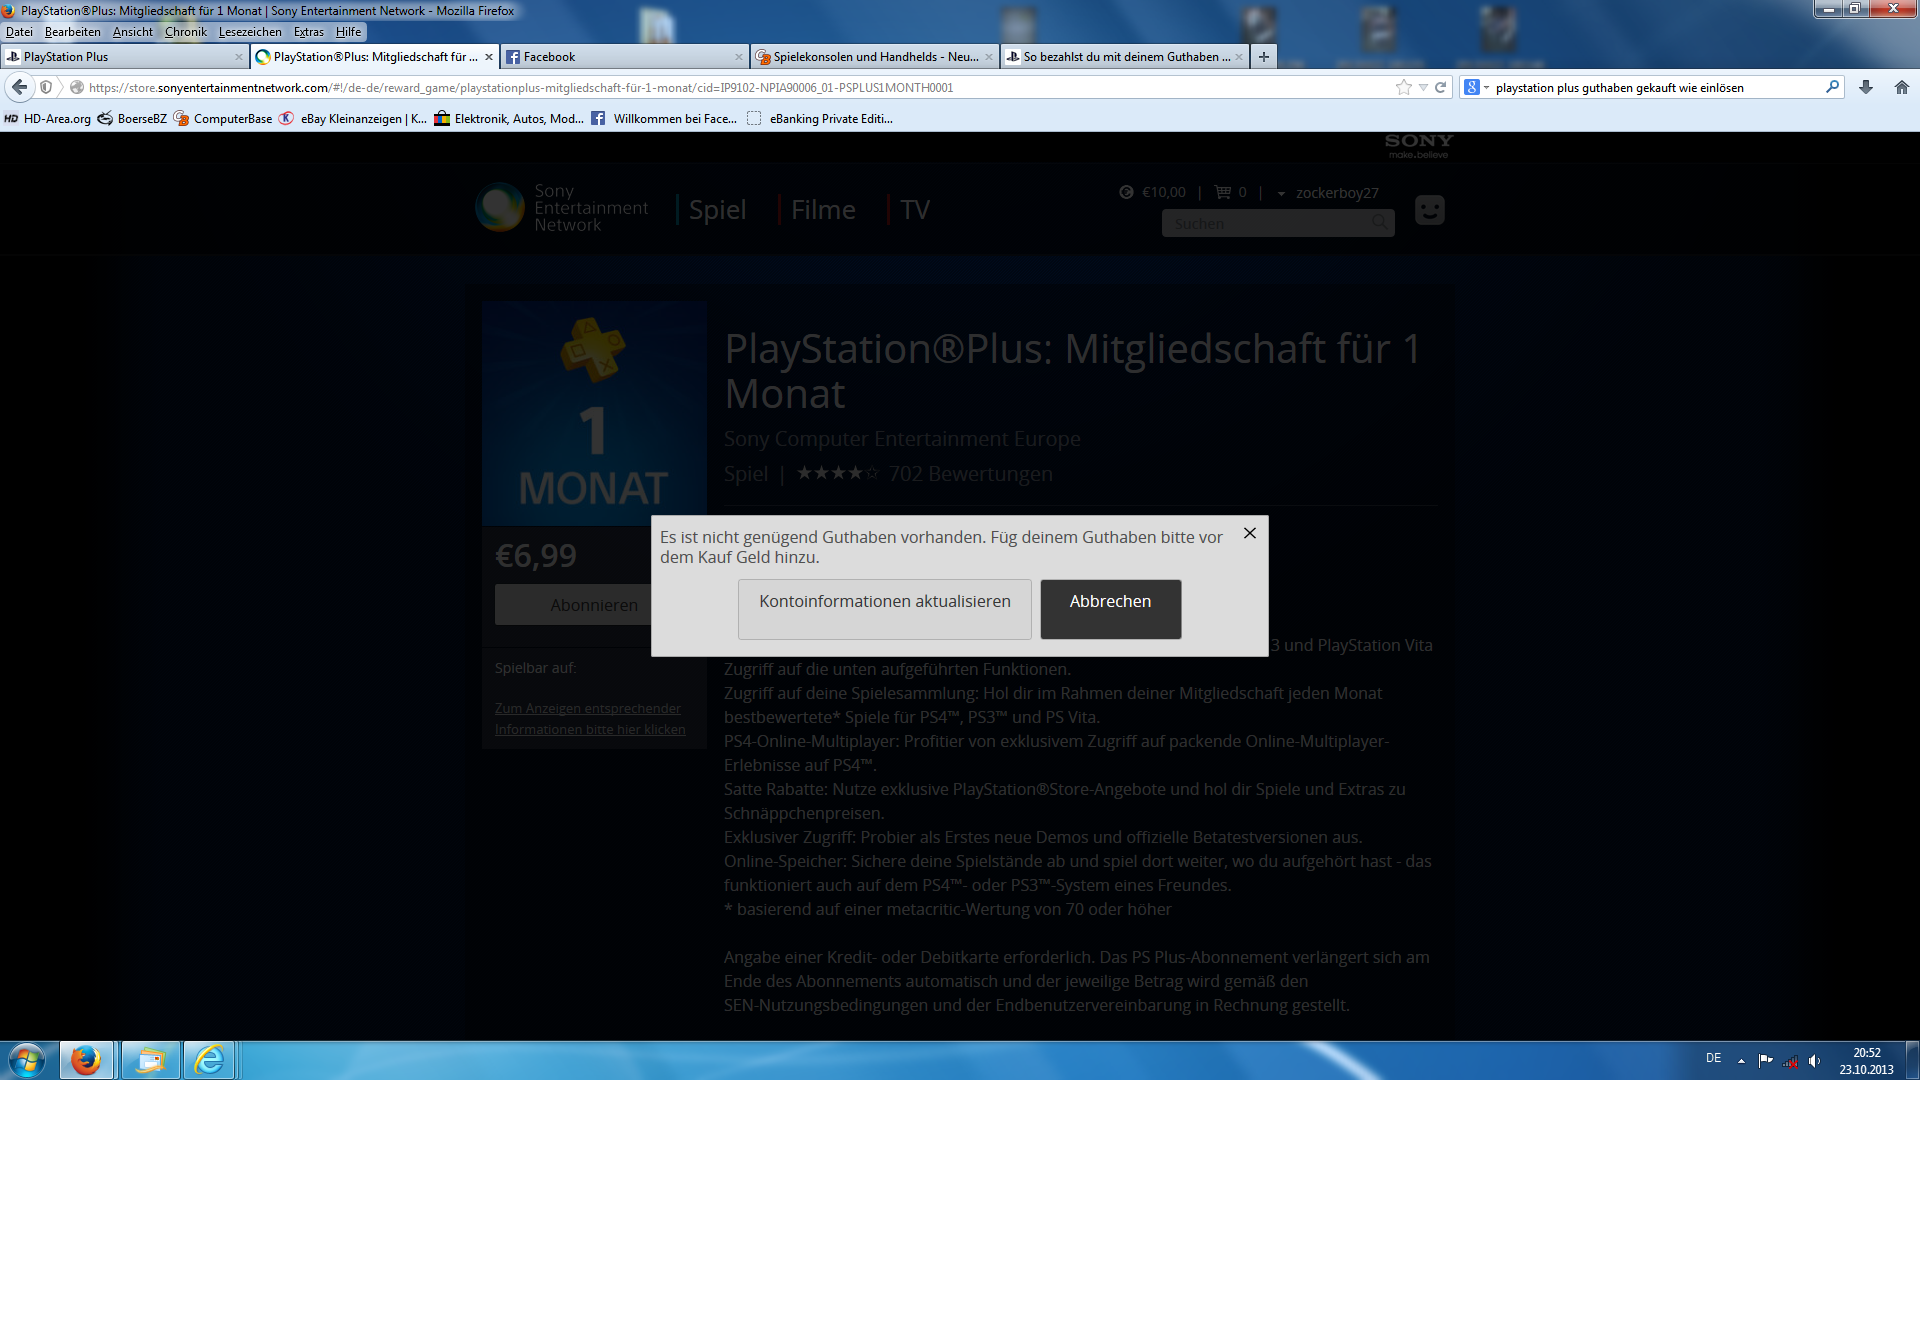
Task: Click the Firefox back arrow button
Action: (19, 87)
